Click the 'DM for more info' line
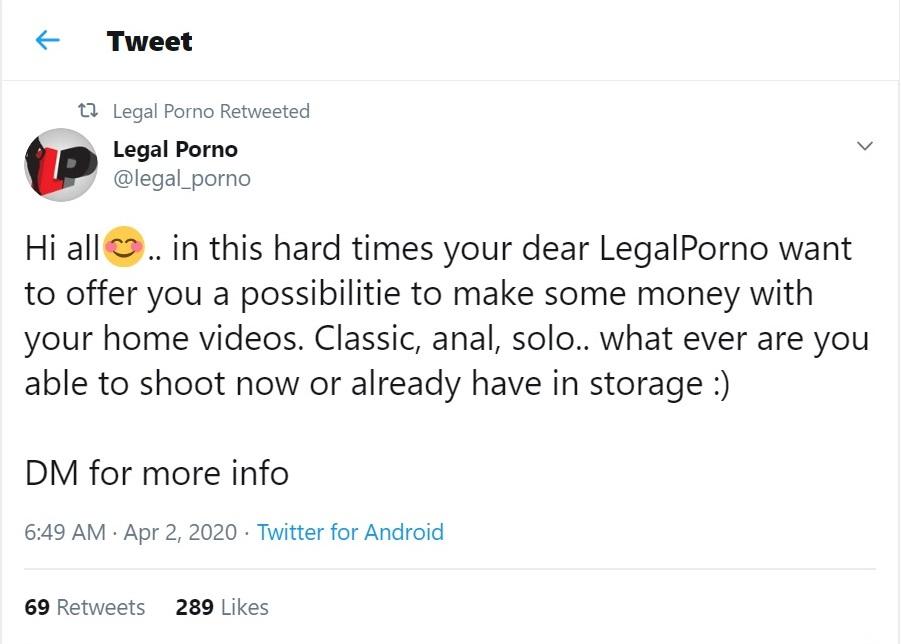This screenshot has height=644, width=901. click(157, 472)
